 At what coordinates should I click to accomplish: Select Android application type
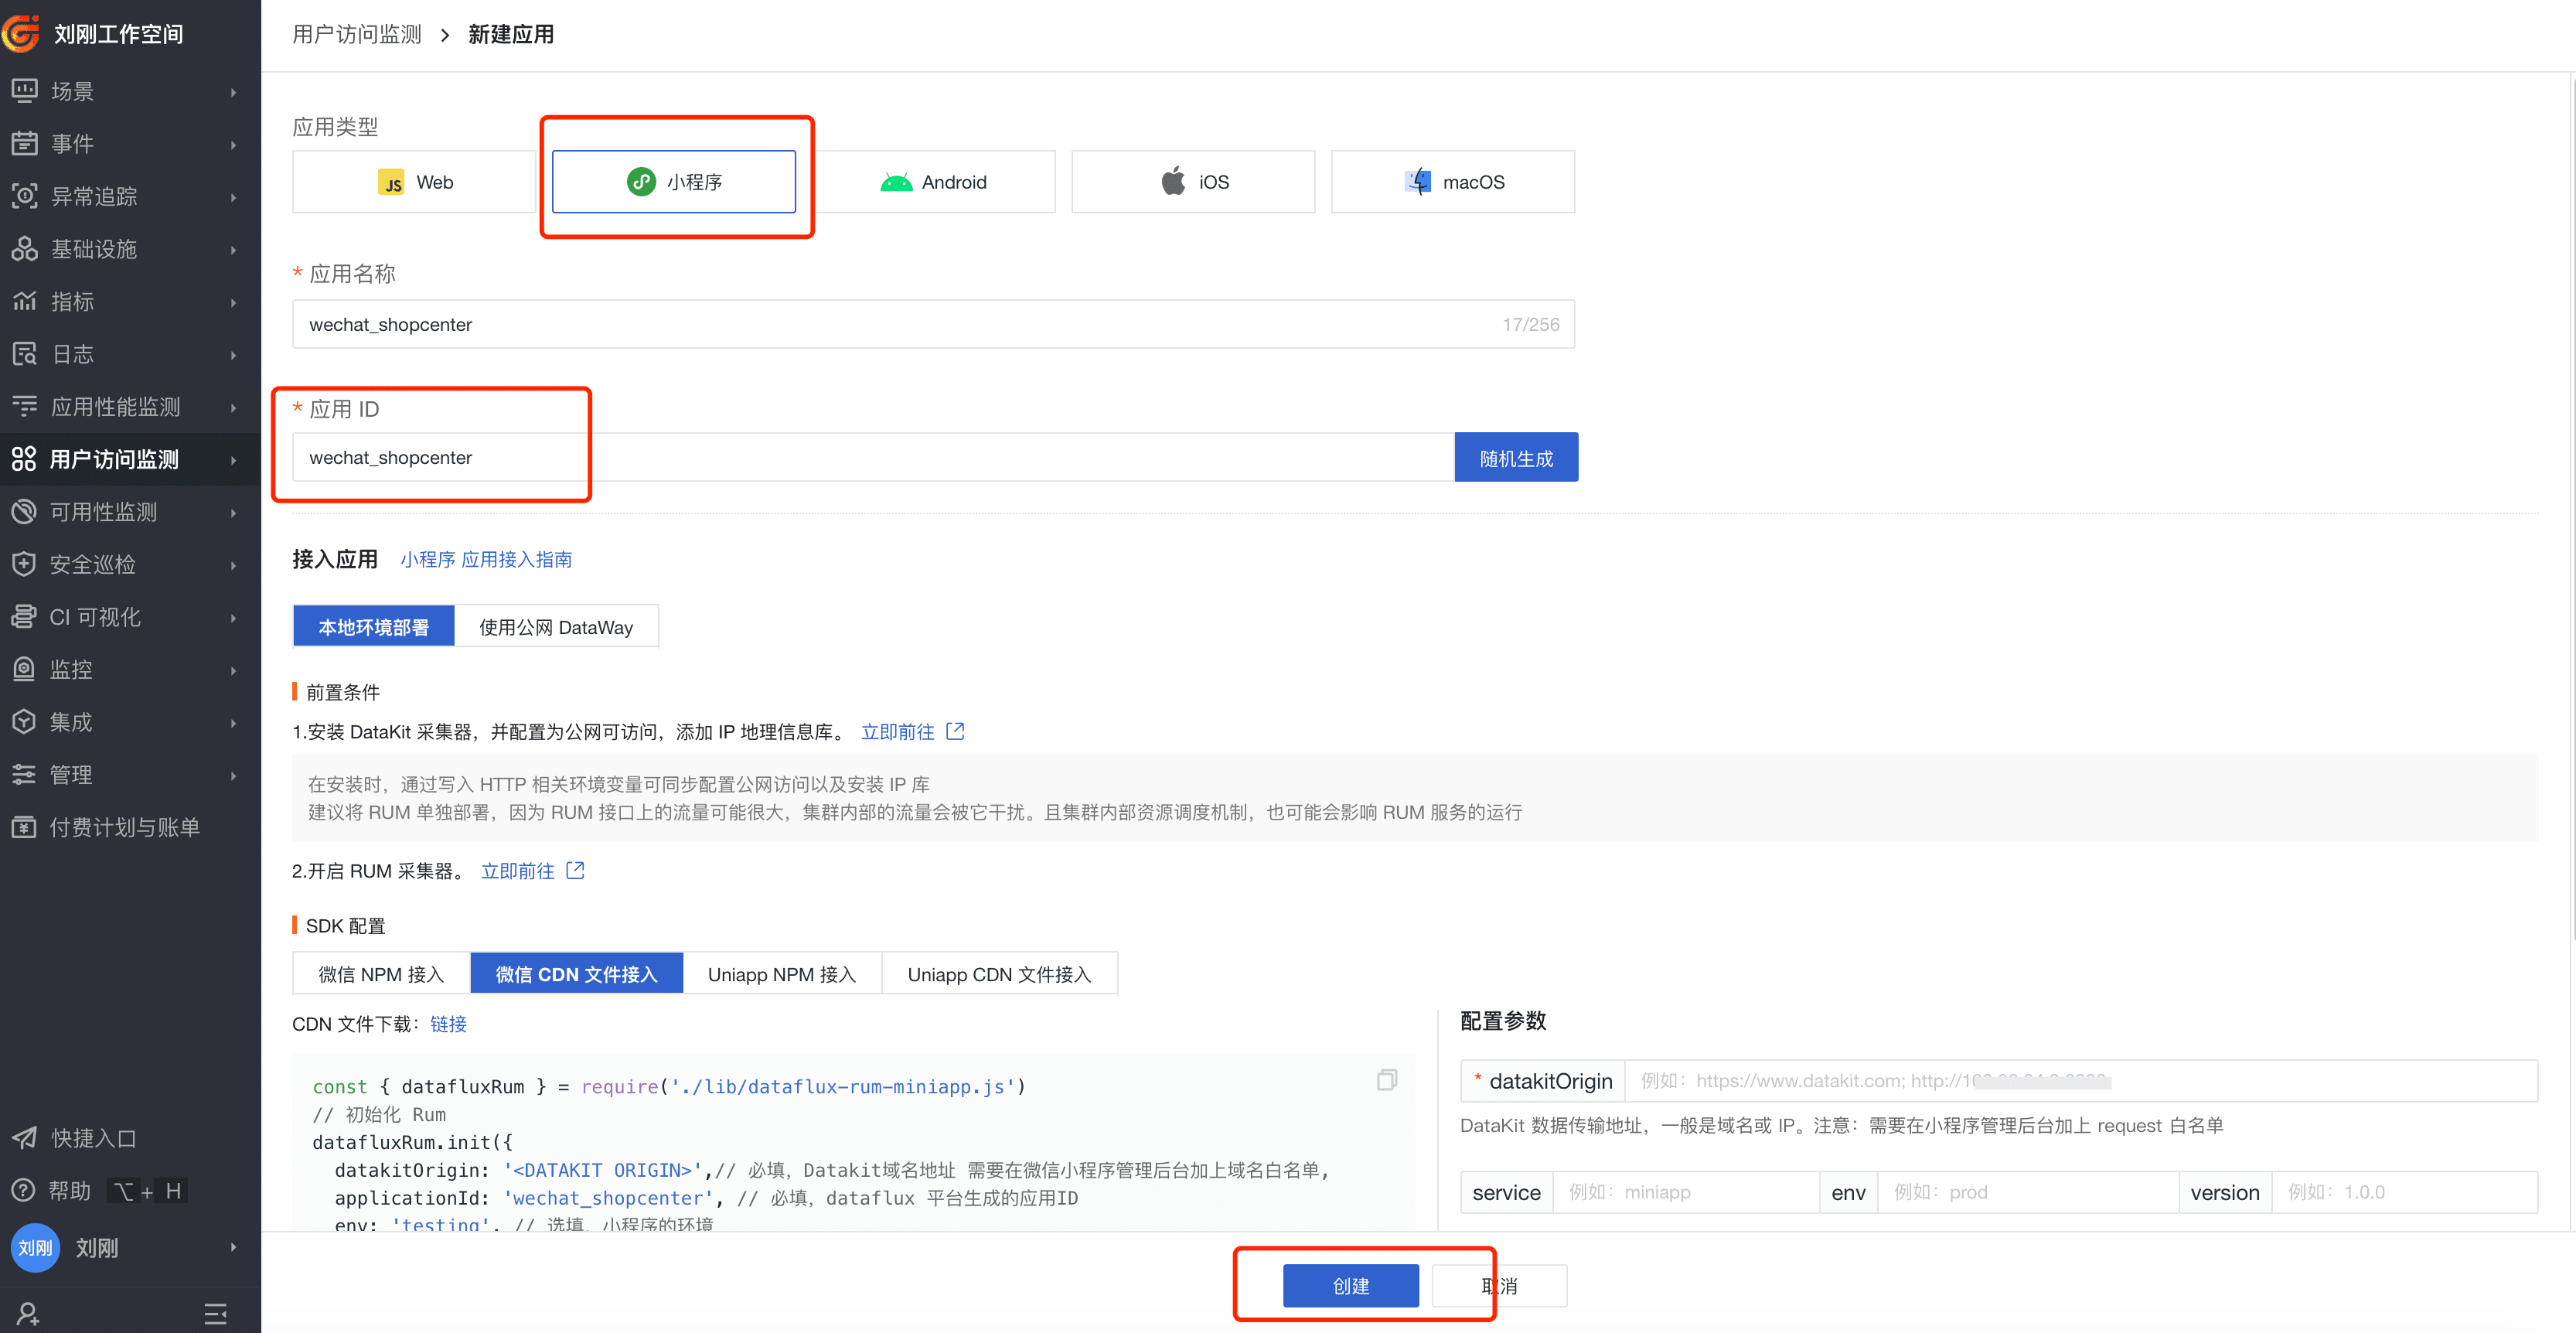(x=934, y=182)
